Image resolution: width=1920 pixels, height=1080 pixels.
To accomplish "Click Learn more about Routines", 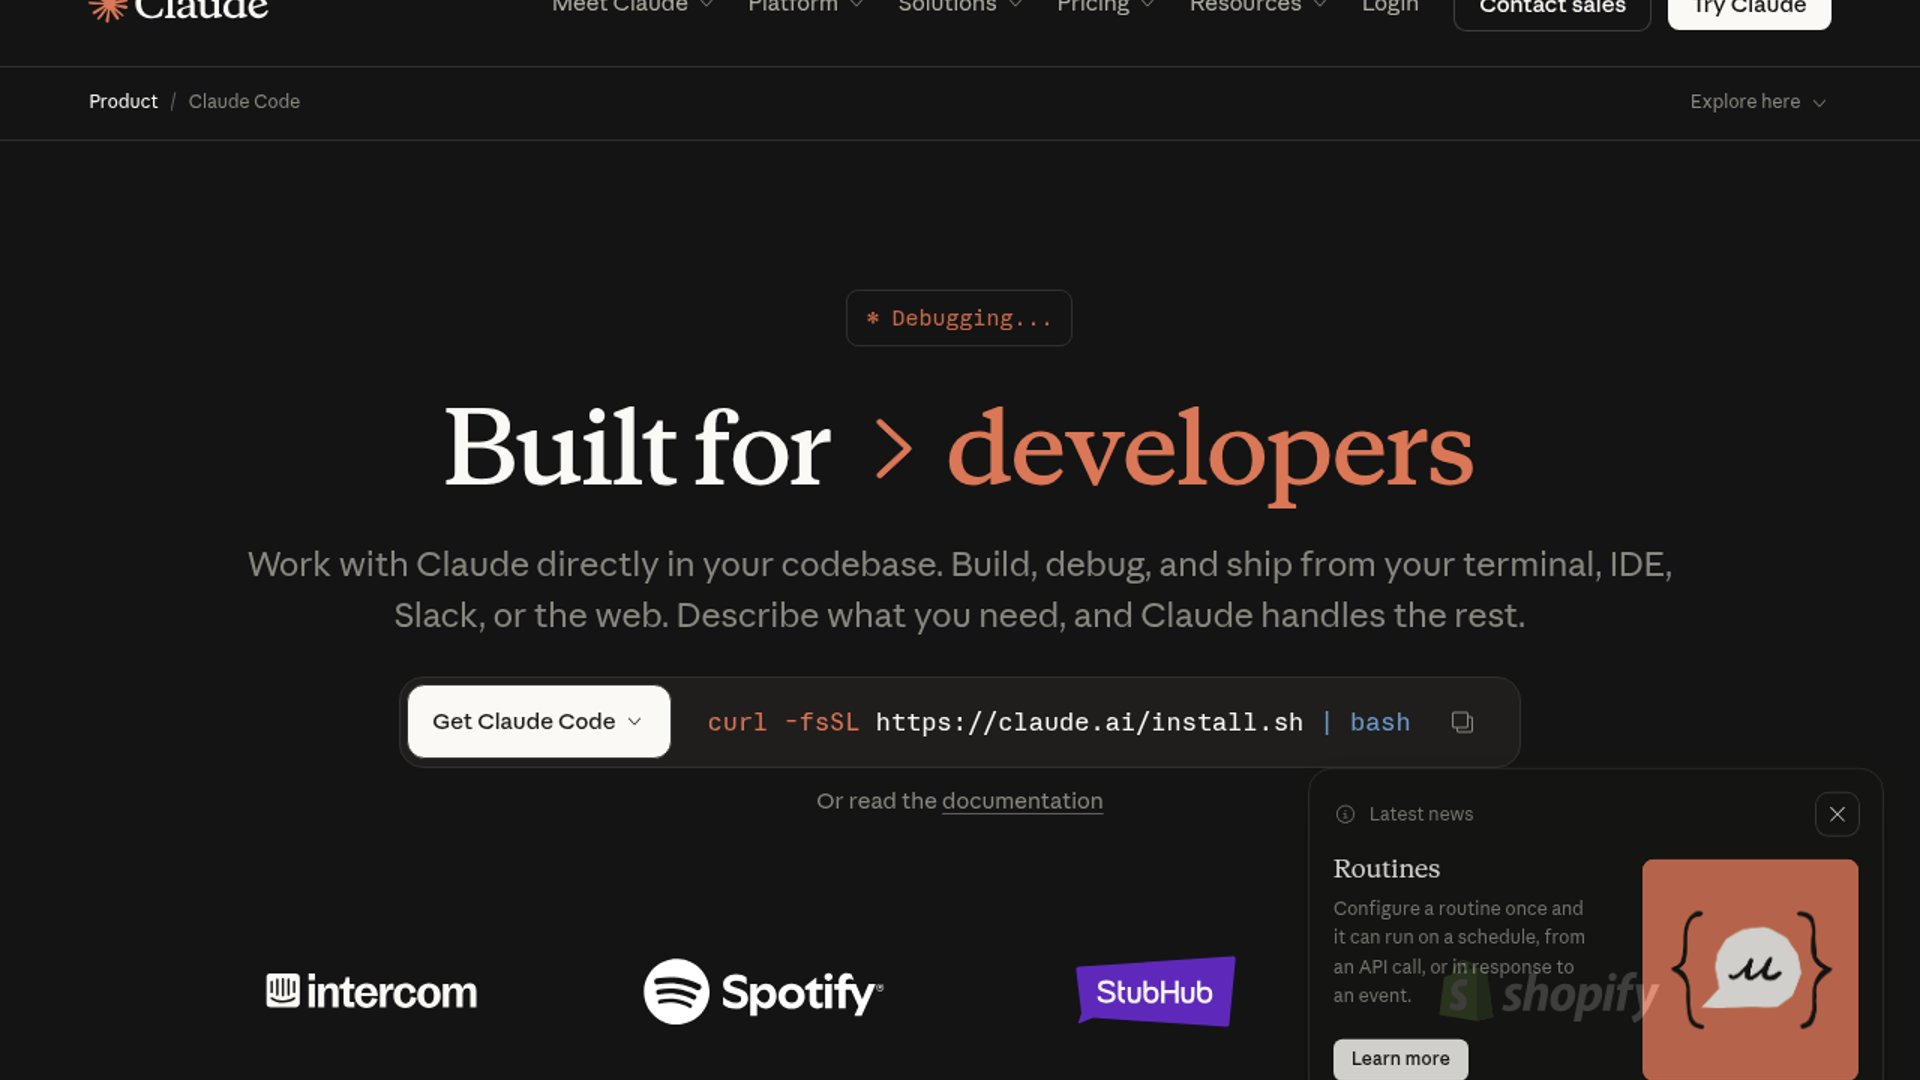I will 1400,1058.
